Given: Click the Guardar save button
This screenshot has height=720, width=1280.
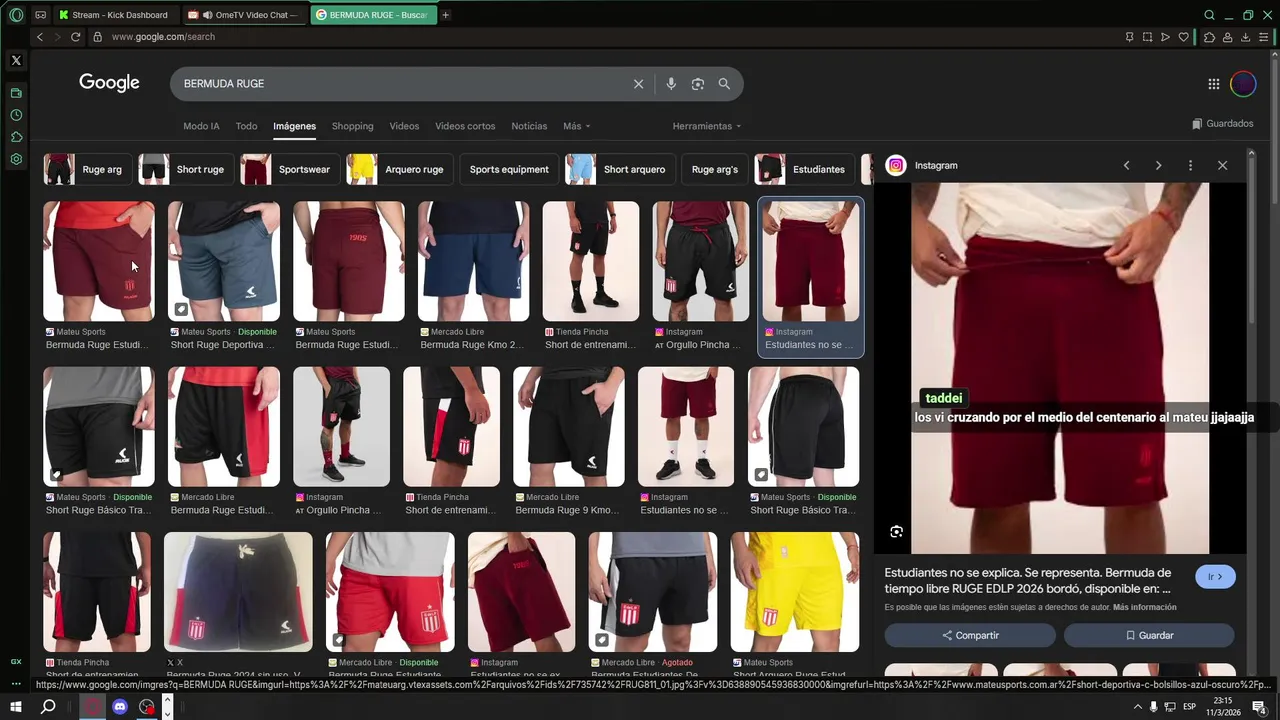Looking at the screenshot, I should click(1149, 636).
